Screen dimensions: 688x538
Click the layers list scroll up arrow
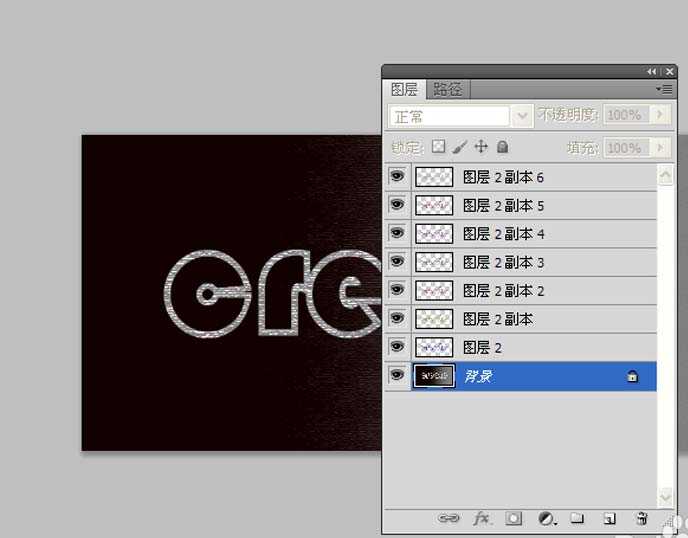pyautogui.click(x=666, y=175)
